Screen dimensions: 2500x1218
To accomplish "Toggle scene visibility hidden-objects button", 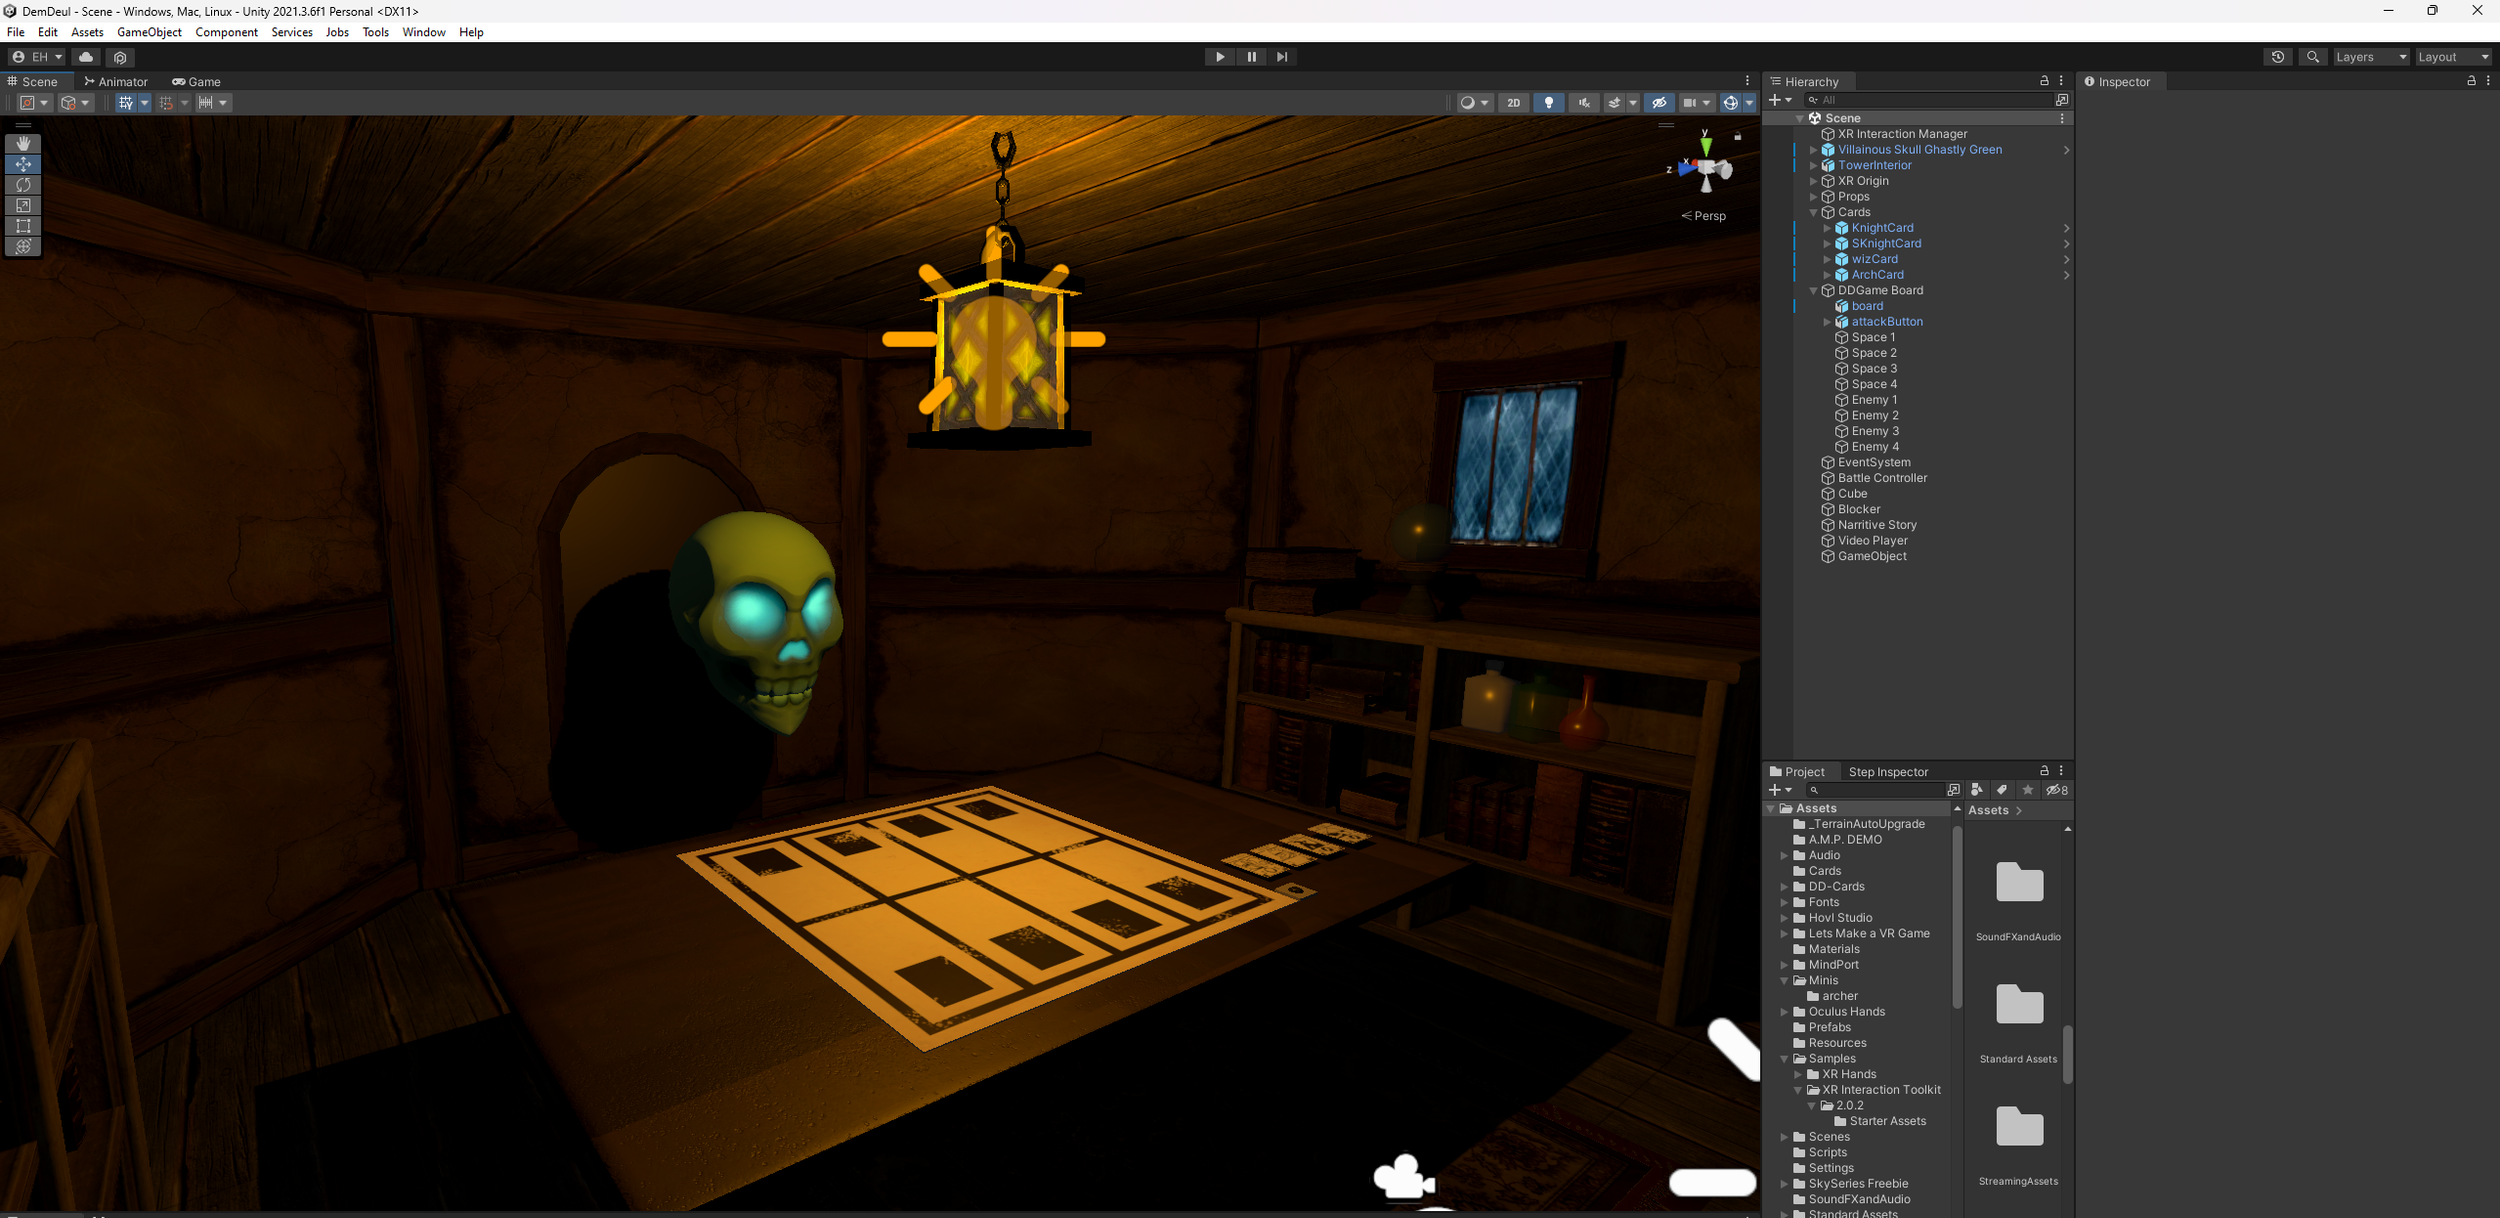I will coord(1659,103).
